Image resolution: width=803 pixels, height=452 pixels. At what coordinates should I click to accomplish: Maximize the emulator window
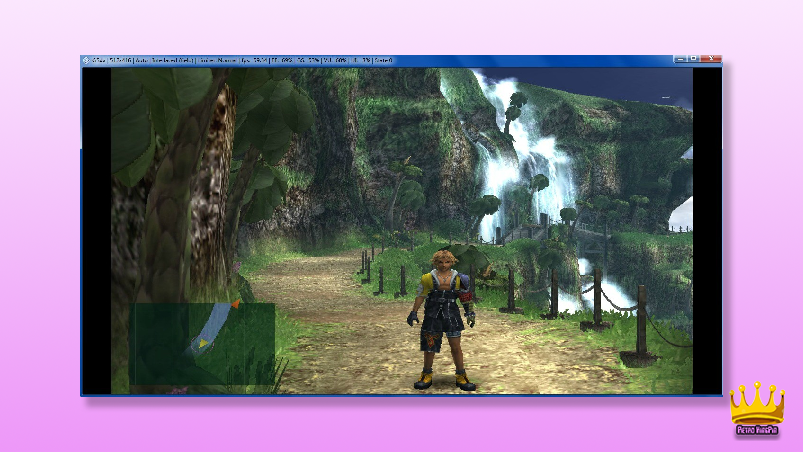coord(693,59)
